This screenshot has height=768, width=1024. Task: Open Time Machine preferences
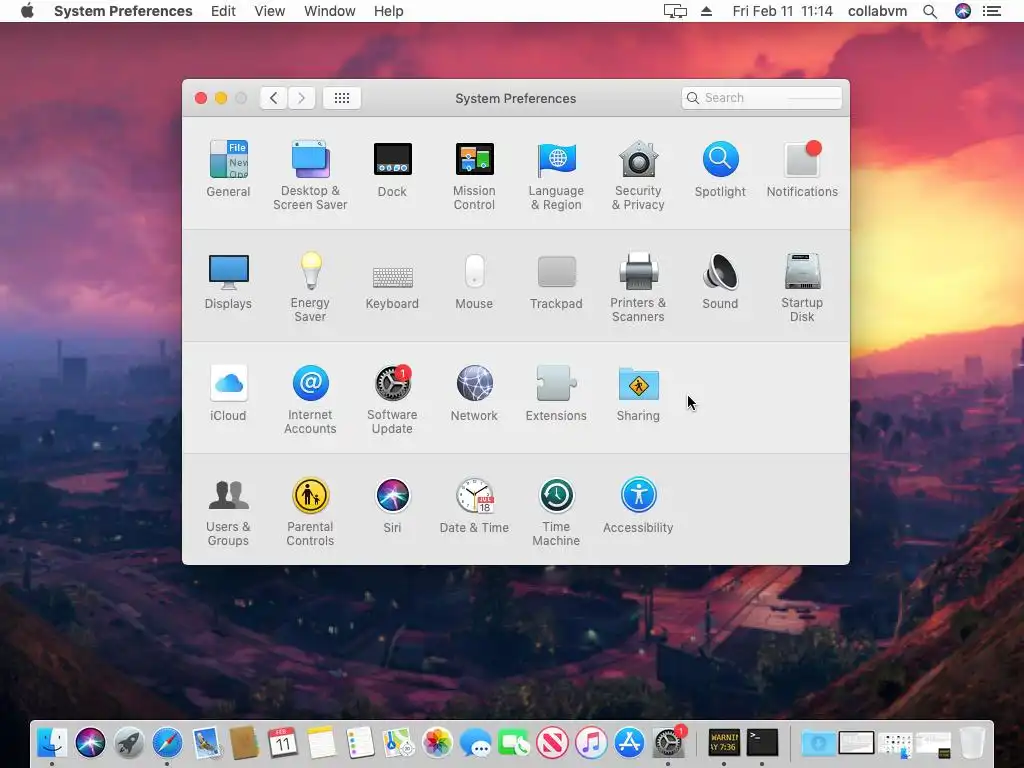556,512
